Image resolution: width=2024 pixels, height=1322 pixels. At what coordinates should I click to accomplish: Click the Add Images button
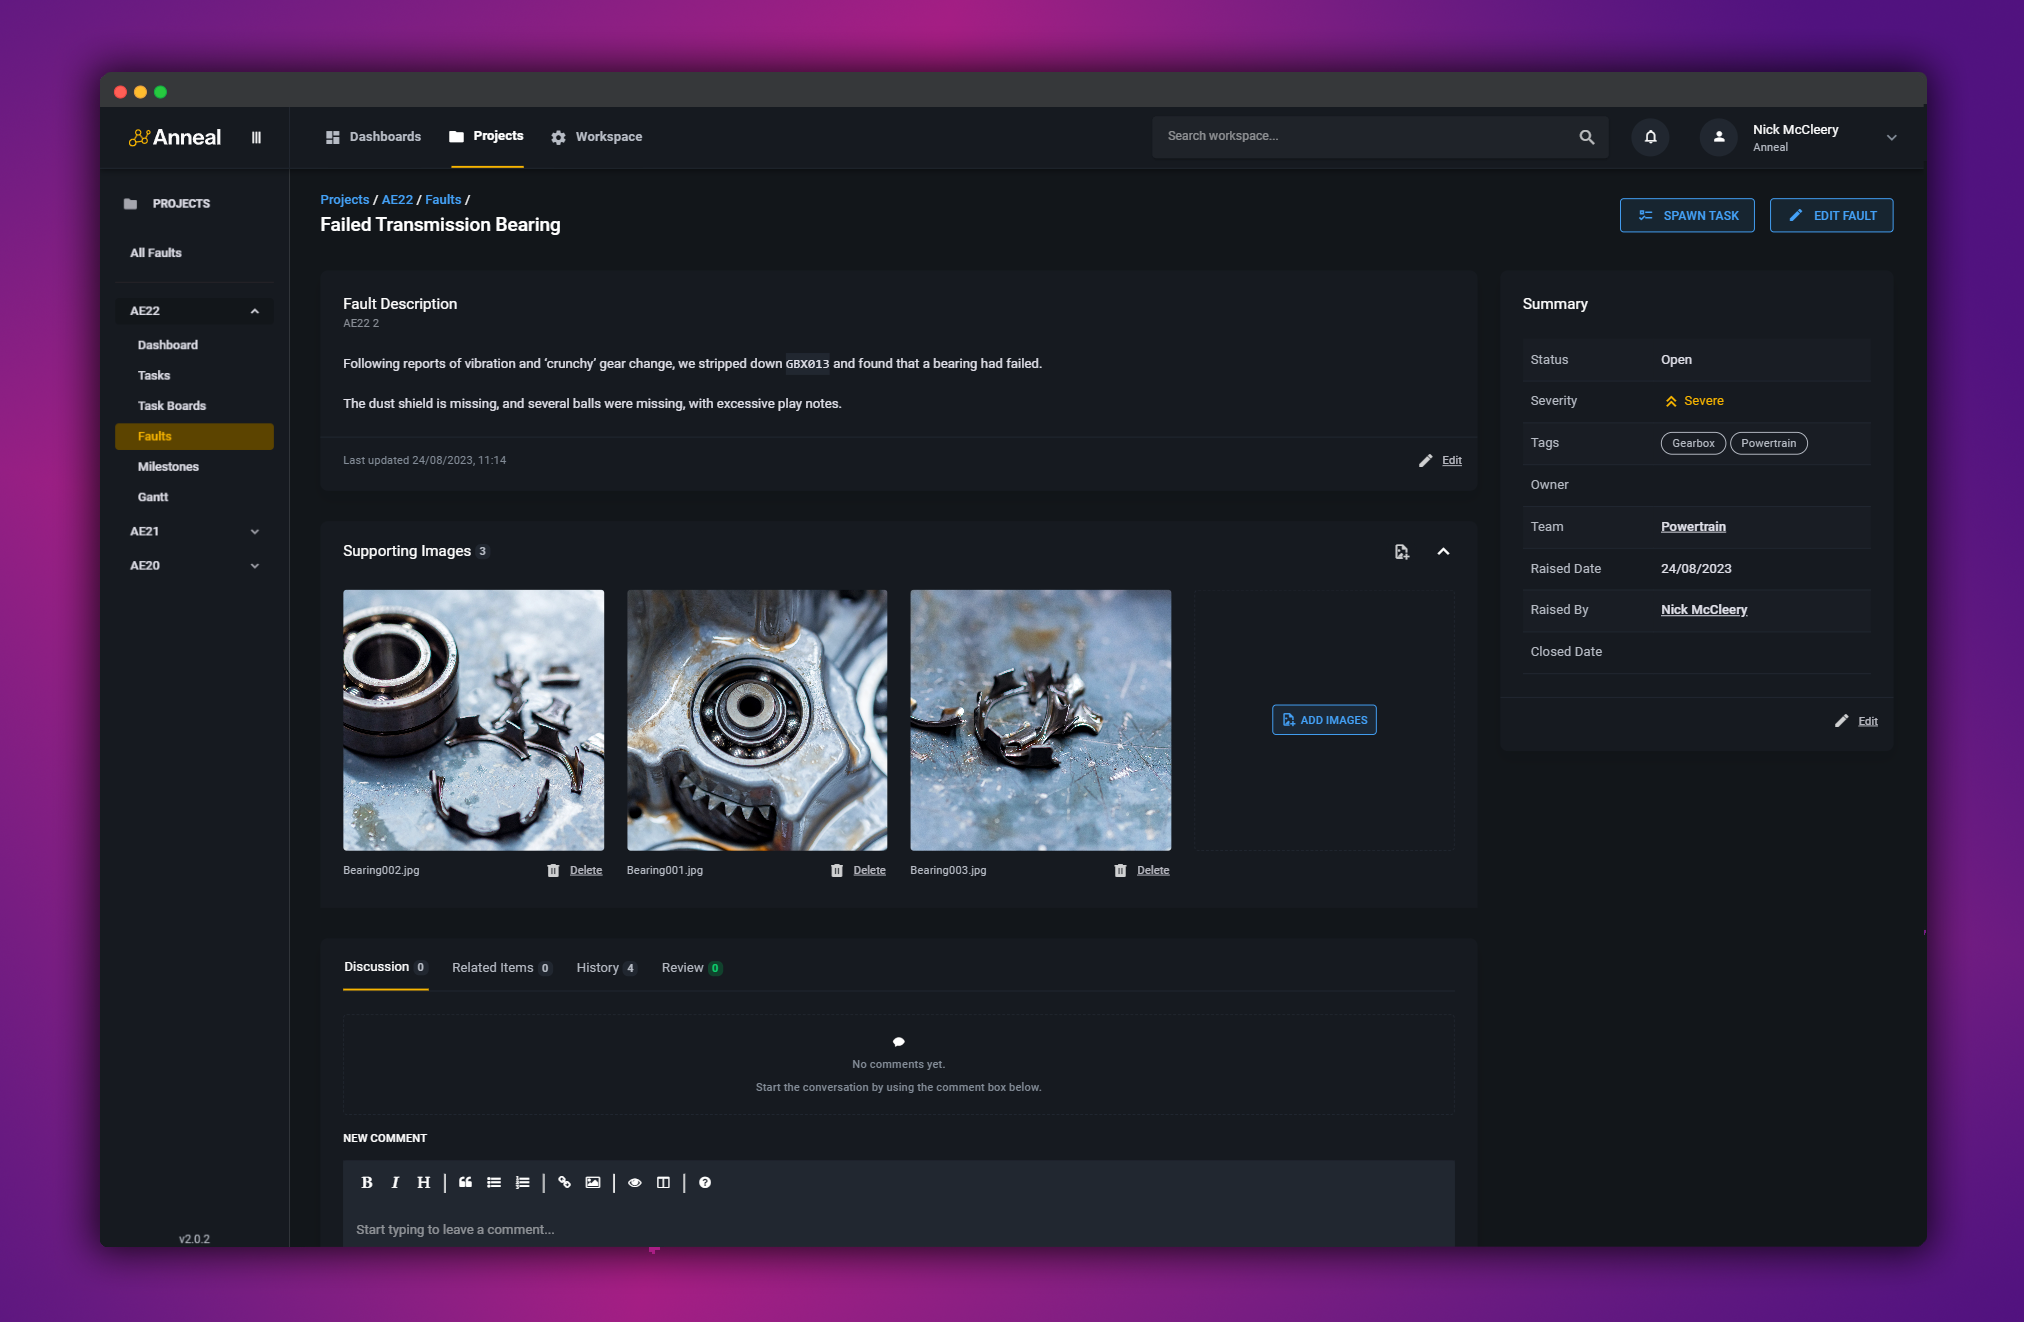1324,720
